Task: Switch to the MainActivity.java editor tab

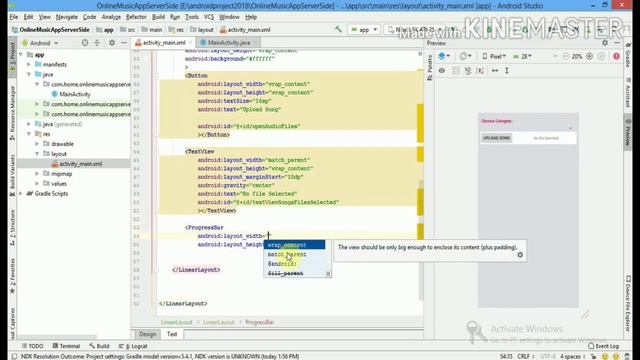Action: pyautogui.click(x=228, y=42)
